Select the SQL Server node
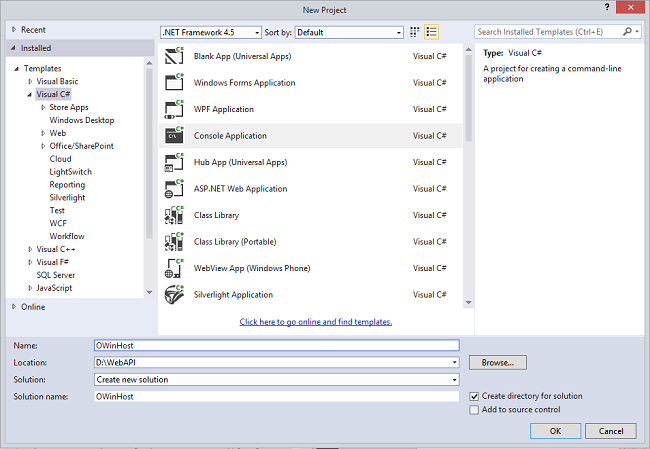Screen dimensions: 650x449 [56, 275]
